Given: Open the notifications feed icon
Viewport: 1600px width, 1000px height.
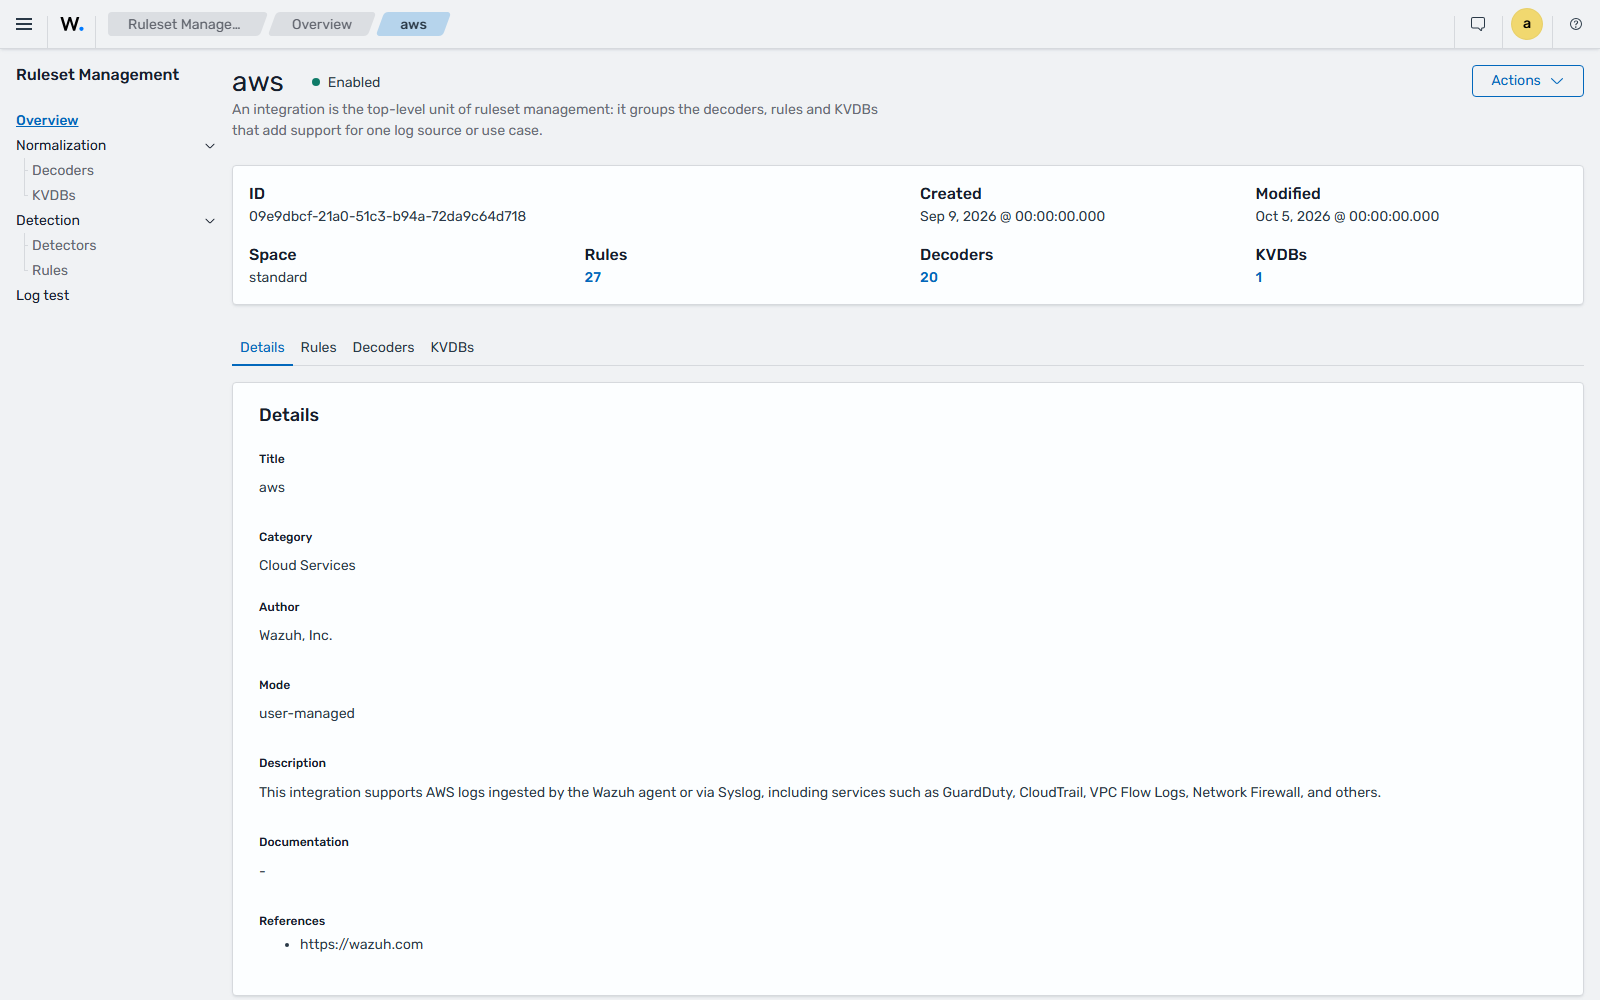Looking at the screenshot, I should (1478, 24).
